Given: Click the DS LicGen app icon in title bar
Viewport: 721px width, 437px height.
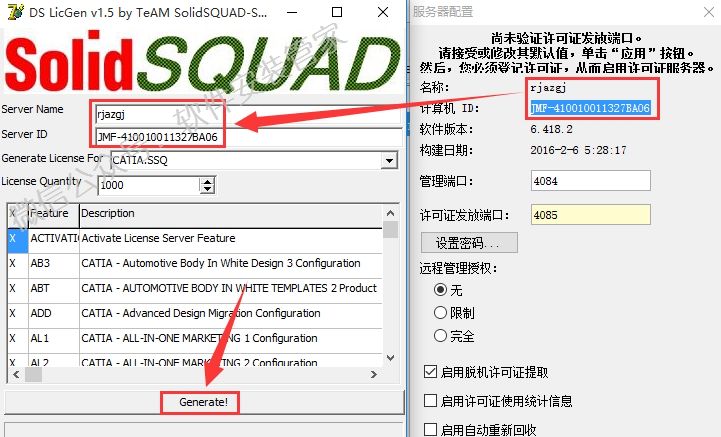Looking at the screenshot, I should (16, 12).
